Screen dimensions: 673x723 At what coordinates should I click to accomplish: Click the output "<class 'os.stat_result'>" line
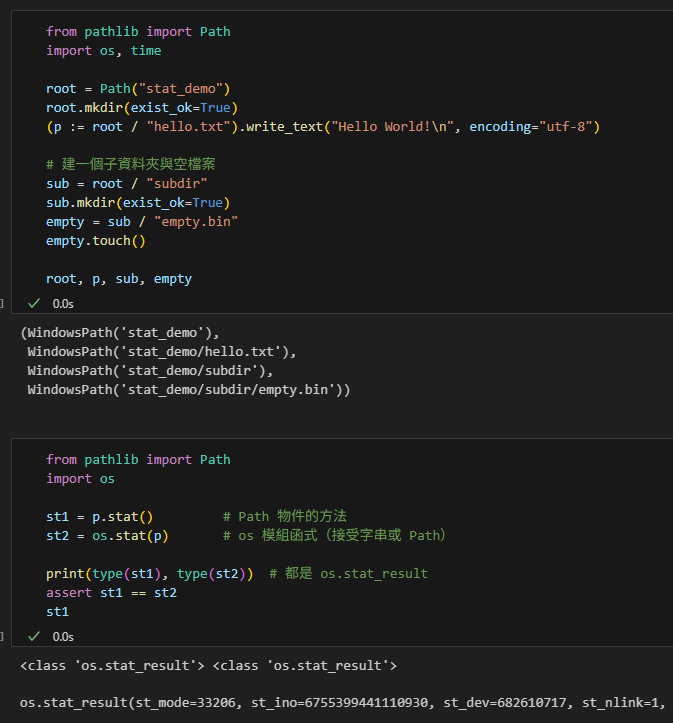[208, 666]
